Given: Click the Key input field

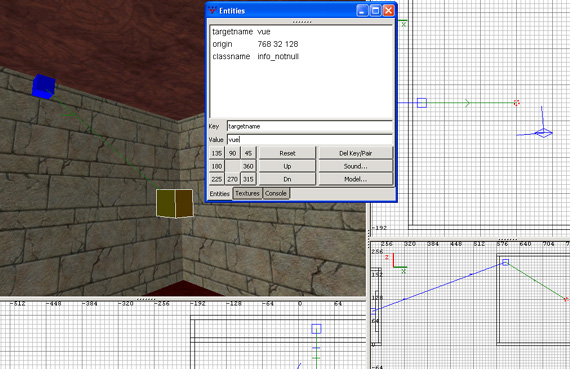Looking at the screenshot, I should click(310, 126).
